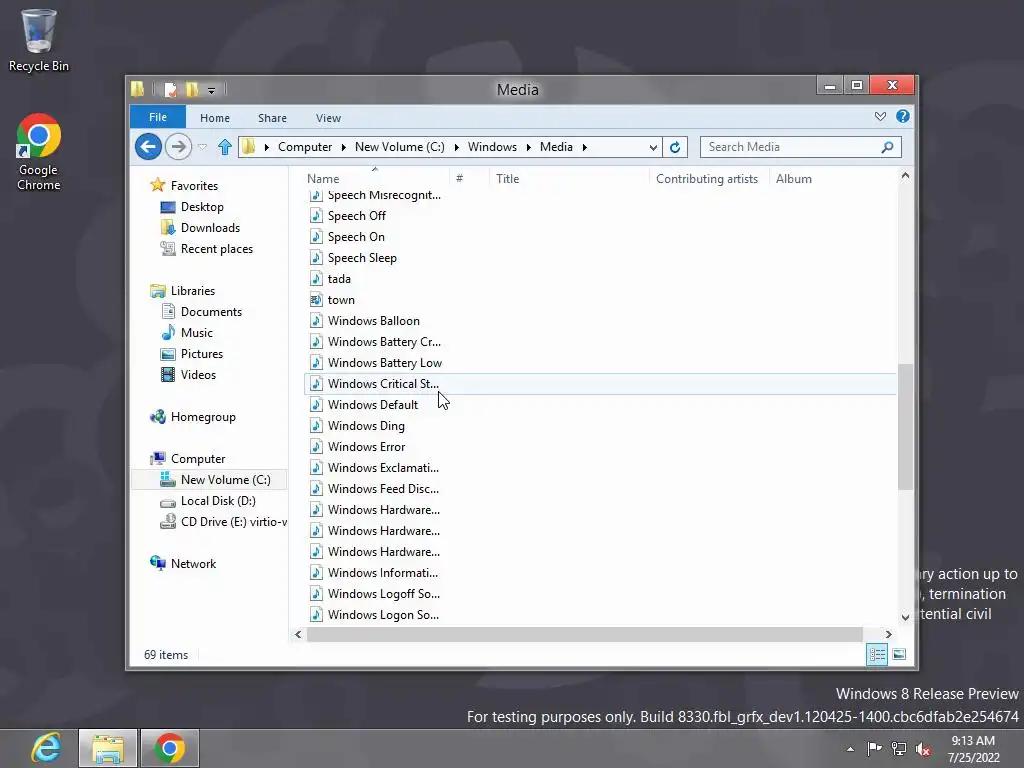Expand breadcrumb arrow after Media
Viewport: 1024px width, 768px height.
584,147
